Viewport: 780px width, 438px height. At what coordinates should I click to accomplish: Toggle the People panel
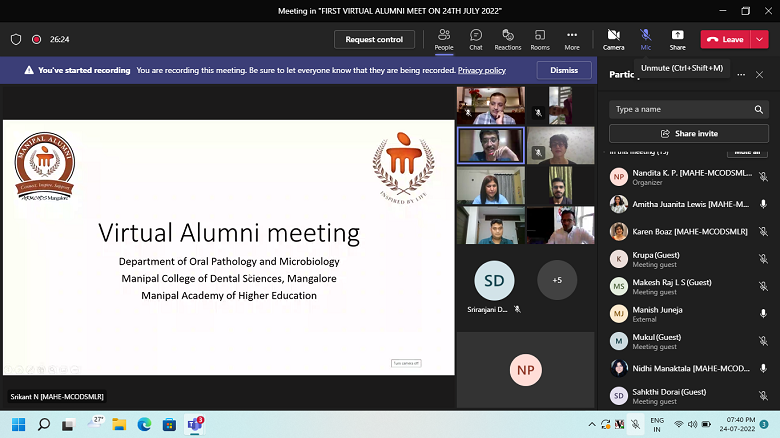tap(444, 39)
